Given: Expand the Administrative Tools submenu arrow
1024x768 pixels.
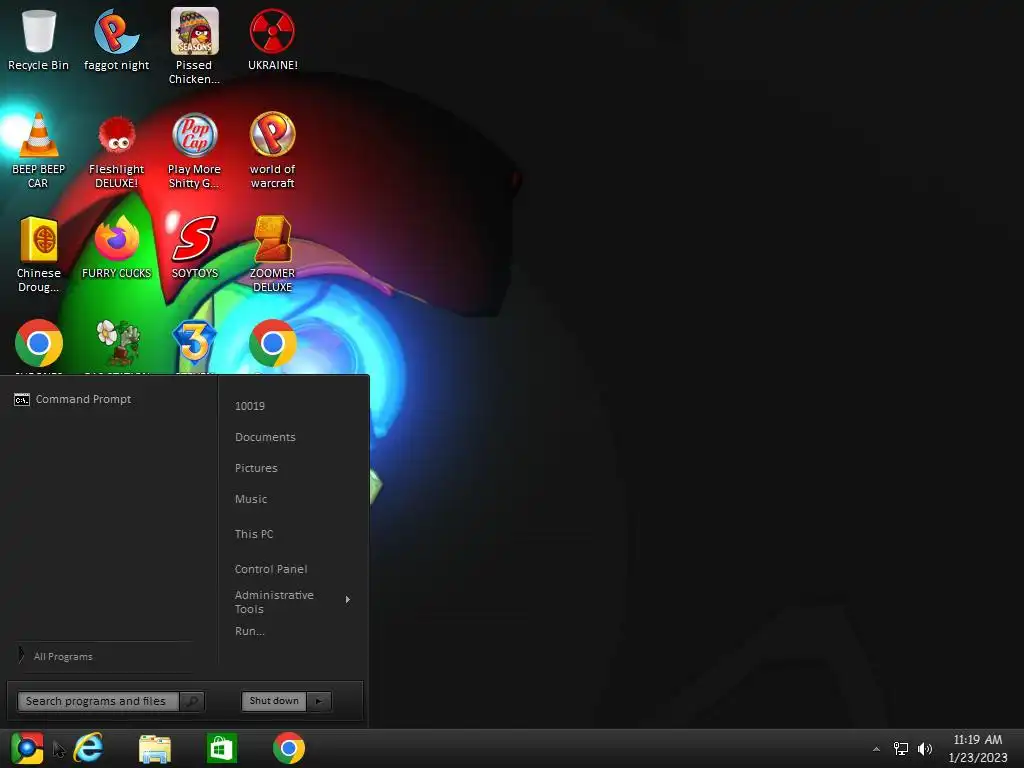Looking at the screenshot, I should (x=347, y=600).
